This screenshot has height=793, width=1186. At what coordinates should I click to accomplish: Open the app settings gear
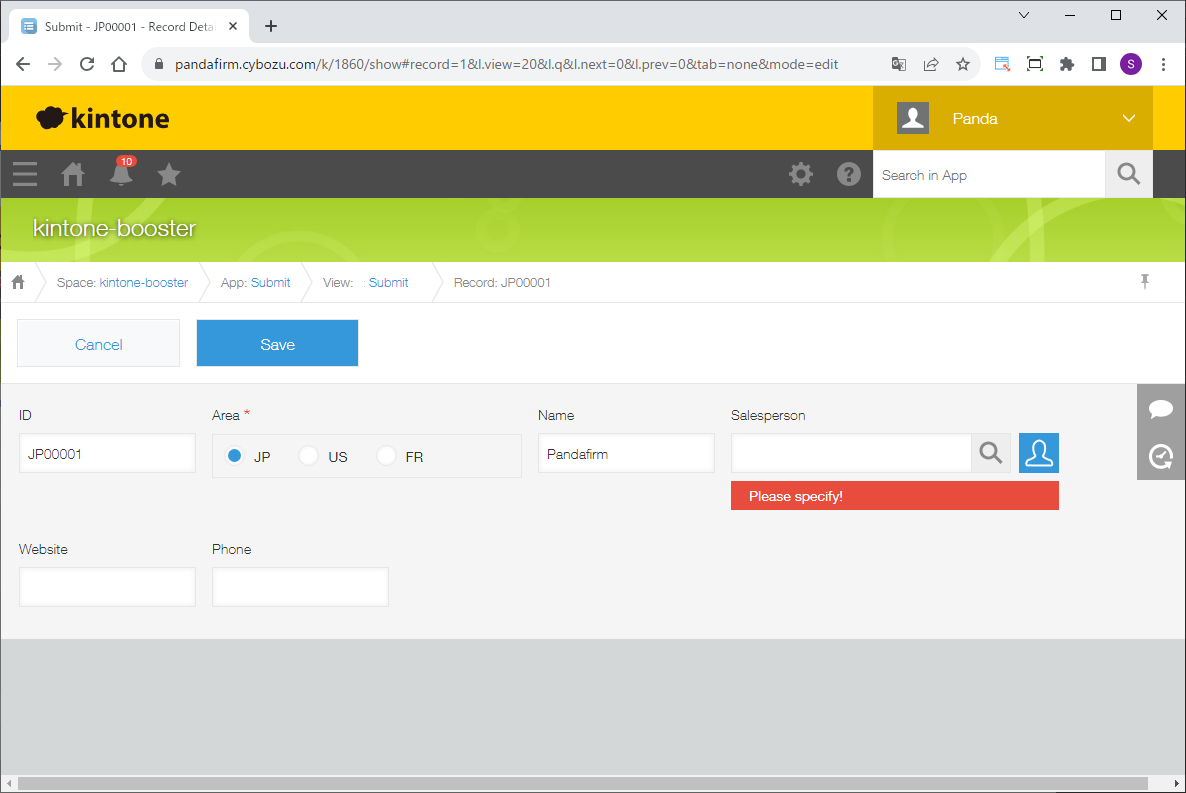point(801,175)
